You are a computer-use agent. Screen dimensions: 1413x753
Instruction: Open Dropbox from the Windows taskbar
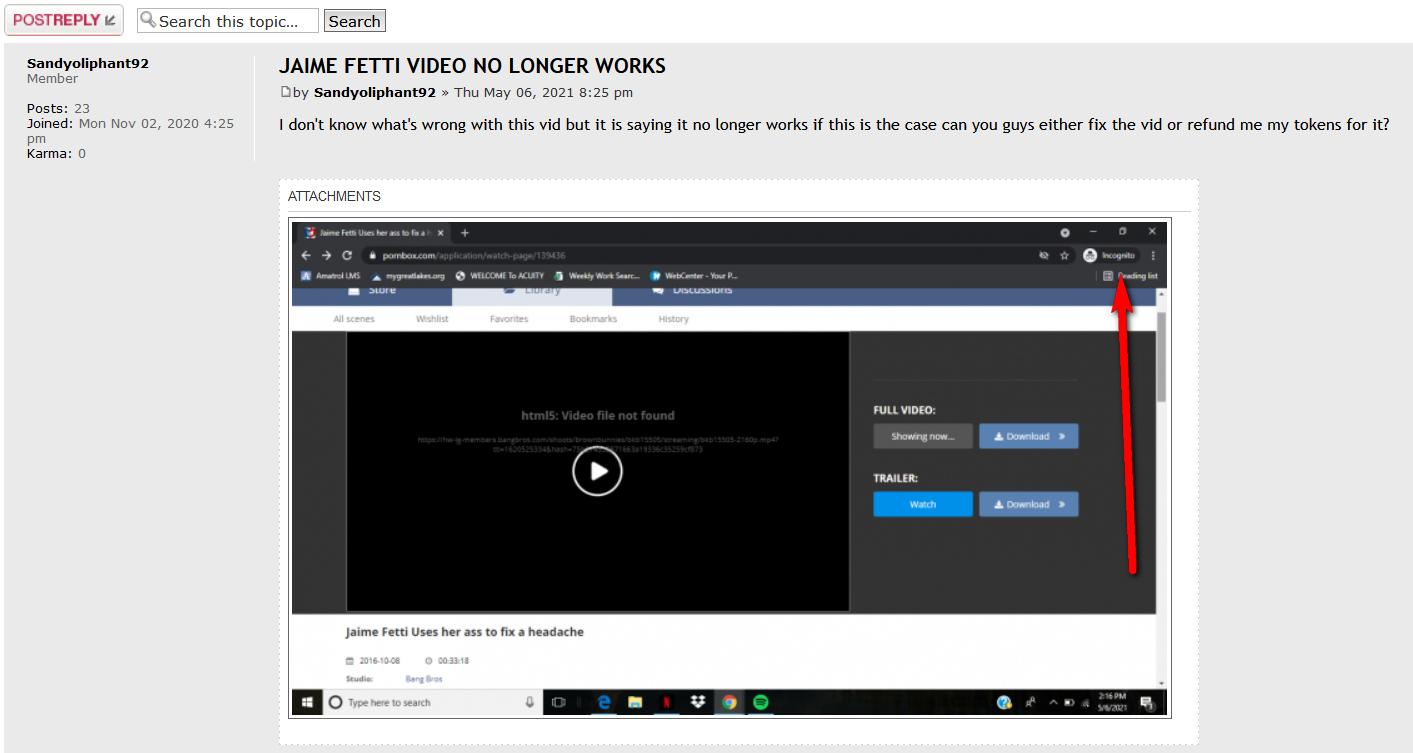[x=697, y=702]
